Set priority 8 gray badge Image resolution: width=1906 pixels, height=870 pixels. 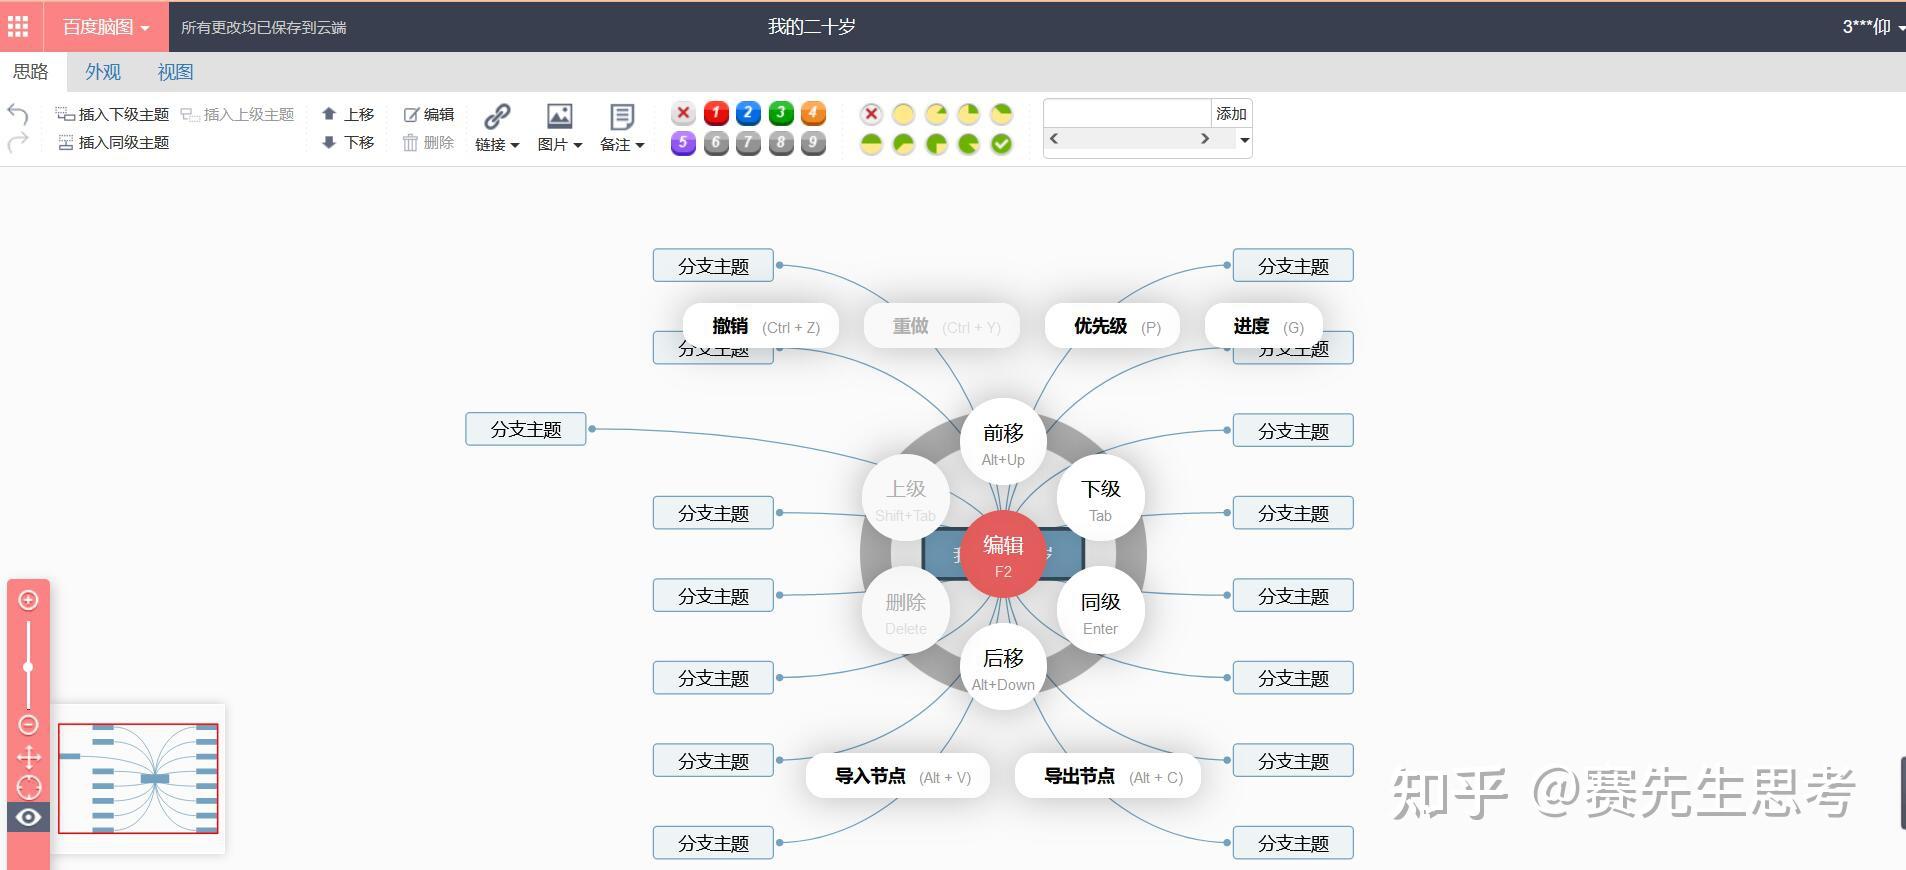tap(781, 143)
